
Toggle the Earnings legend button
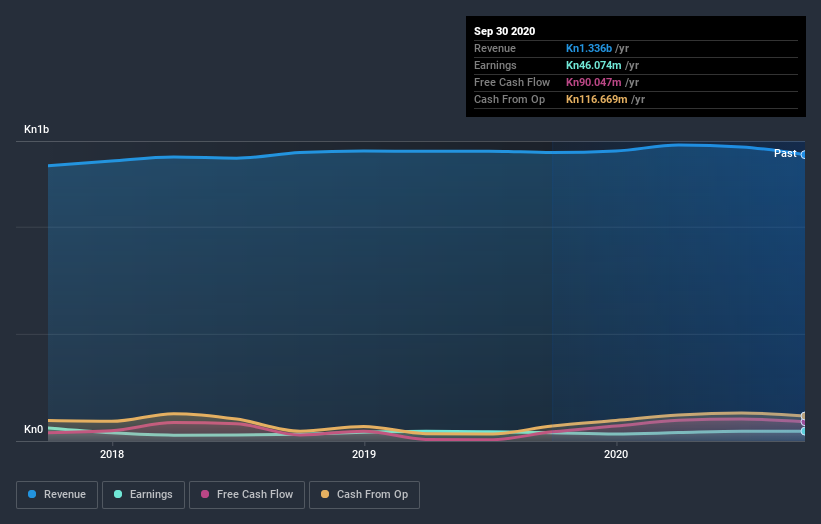tap(143, 495)
